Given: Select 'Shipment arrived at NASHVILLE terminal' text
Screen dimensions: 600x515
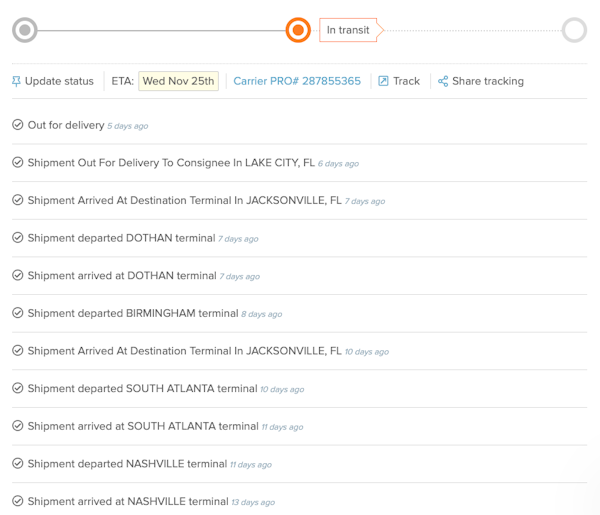Looking at the screenshot, I should click(x=128, y=501).
